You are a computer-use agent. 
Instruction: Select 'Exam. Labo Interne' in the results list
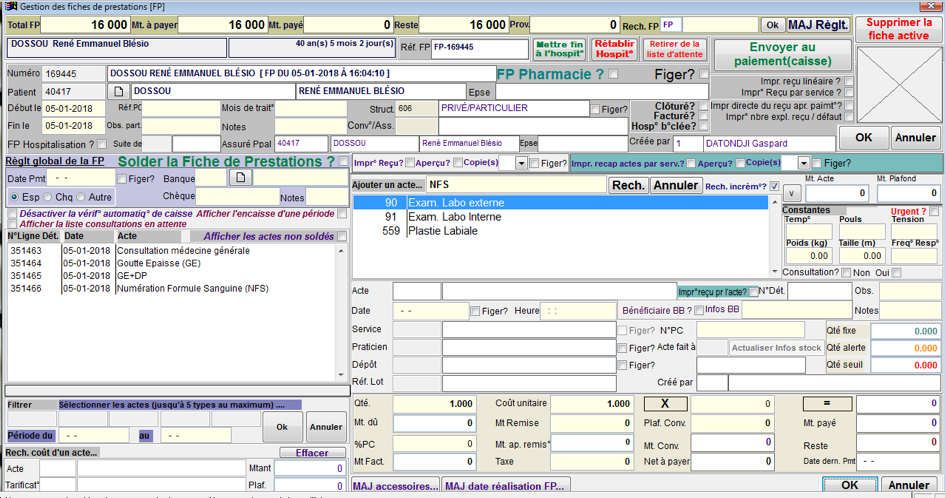click(452, 217)
